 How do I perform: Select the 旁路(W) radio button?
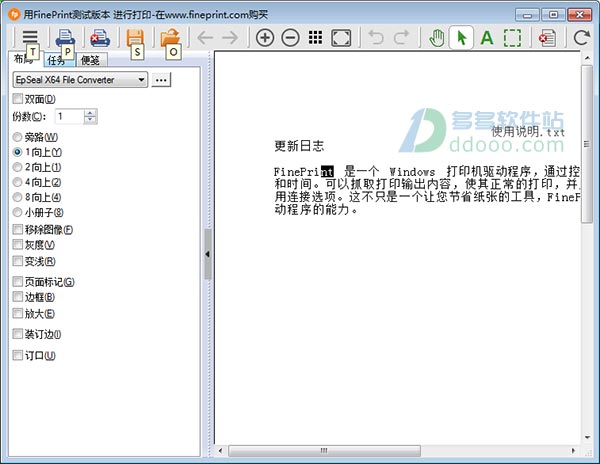[x=17, y=137]
